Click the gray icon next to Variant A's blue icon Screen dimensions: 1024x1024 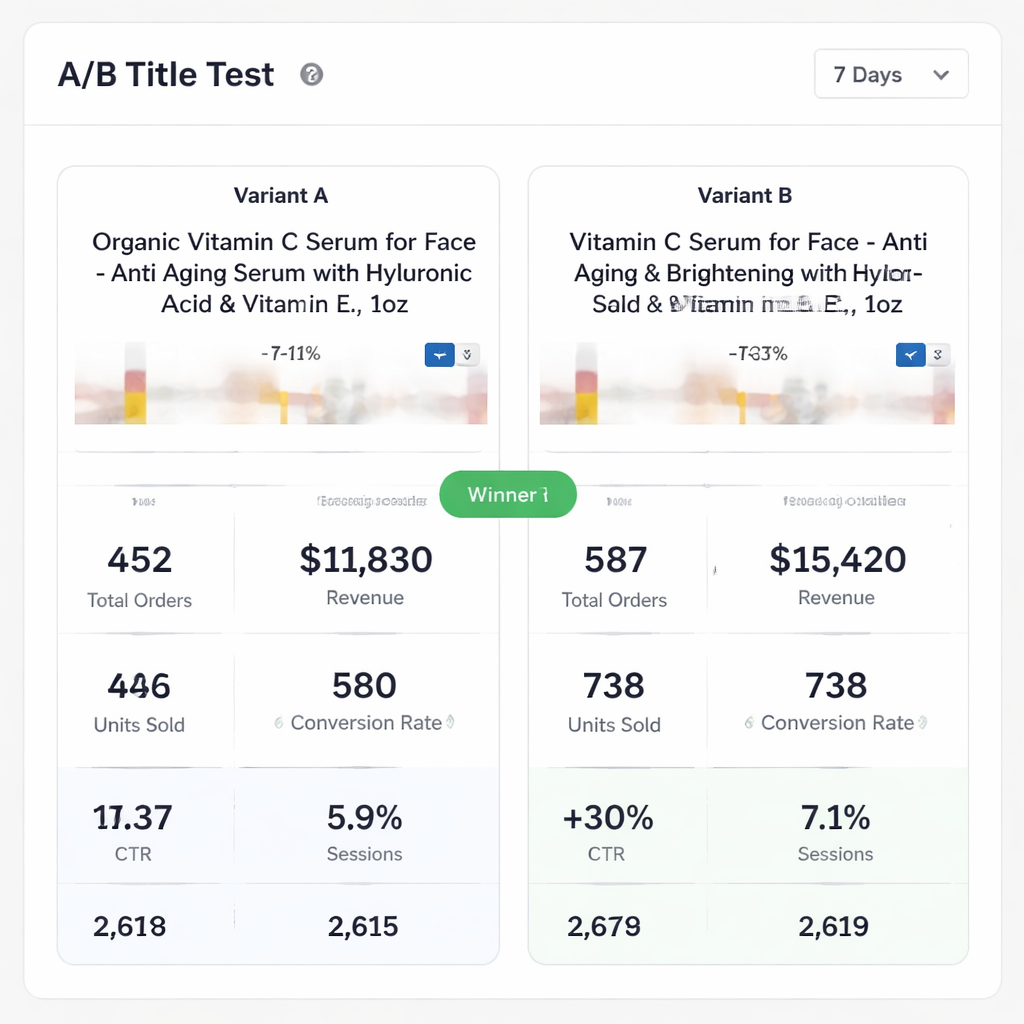pyautogui.click(x=466, y=355)
